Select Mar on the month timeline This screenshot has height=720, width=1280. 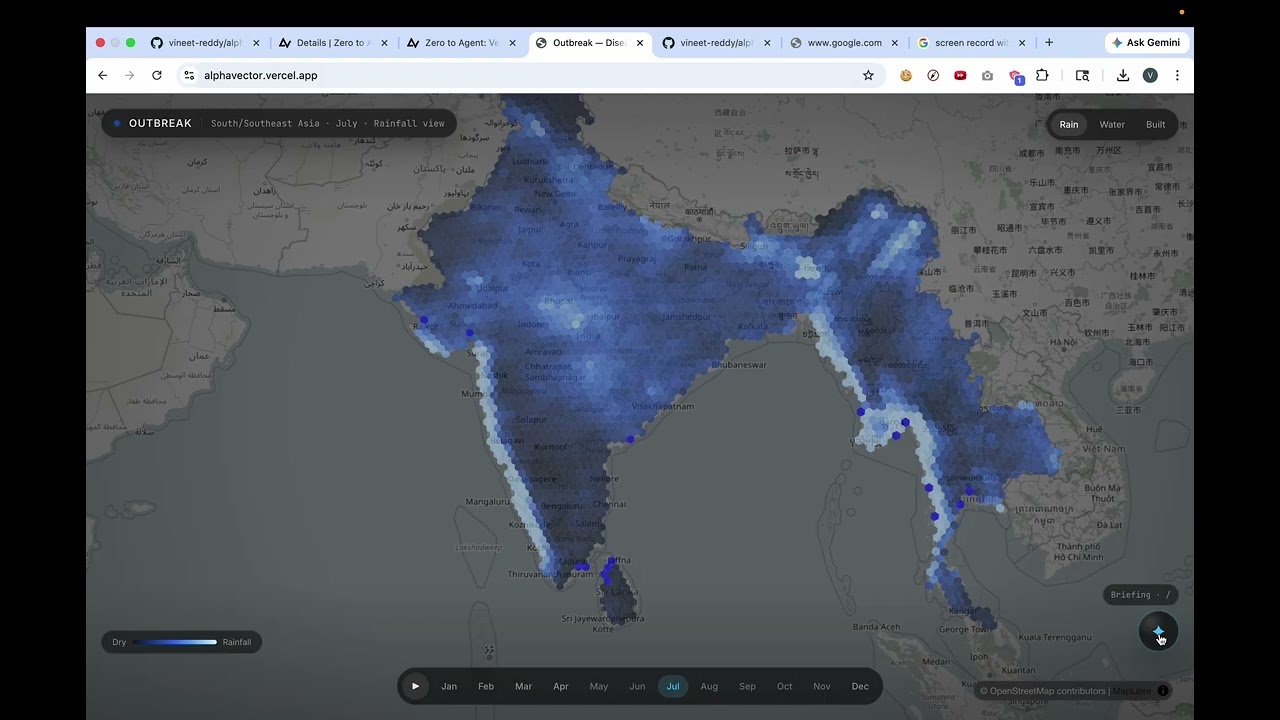pyautogui.click(x=523, y=686)
